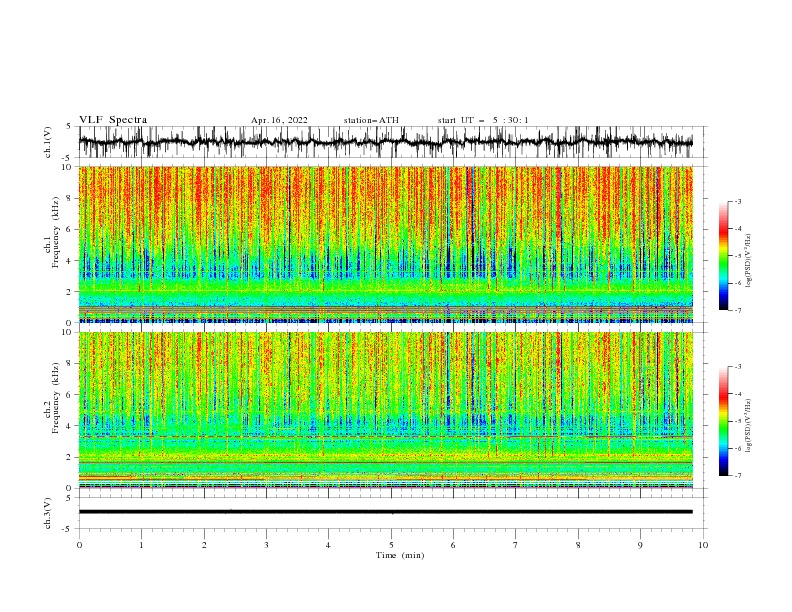Click time-axis tick label "7"
This screenshot has width=792, height=612.
(516, 545)
